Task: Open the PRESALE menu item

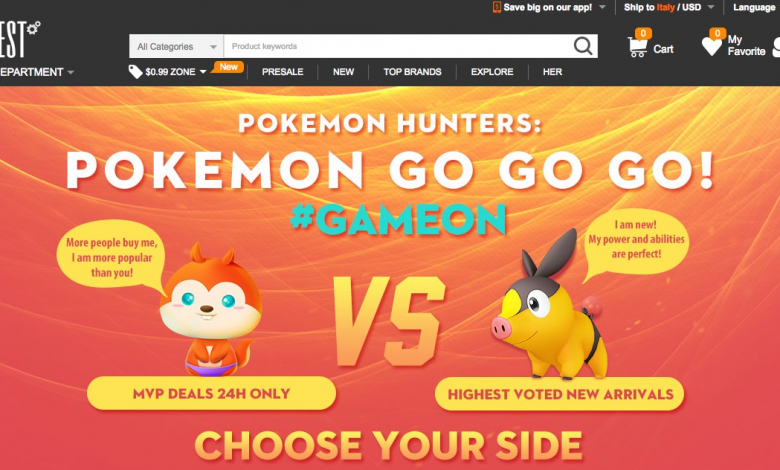Action: [x=283, y=72]
